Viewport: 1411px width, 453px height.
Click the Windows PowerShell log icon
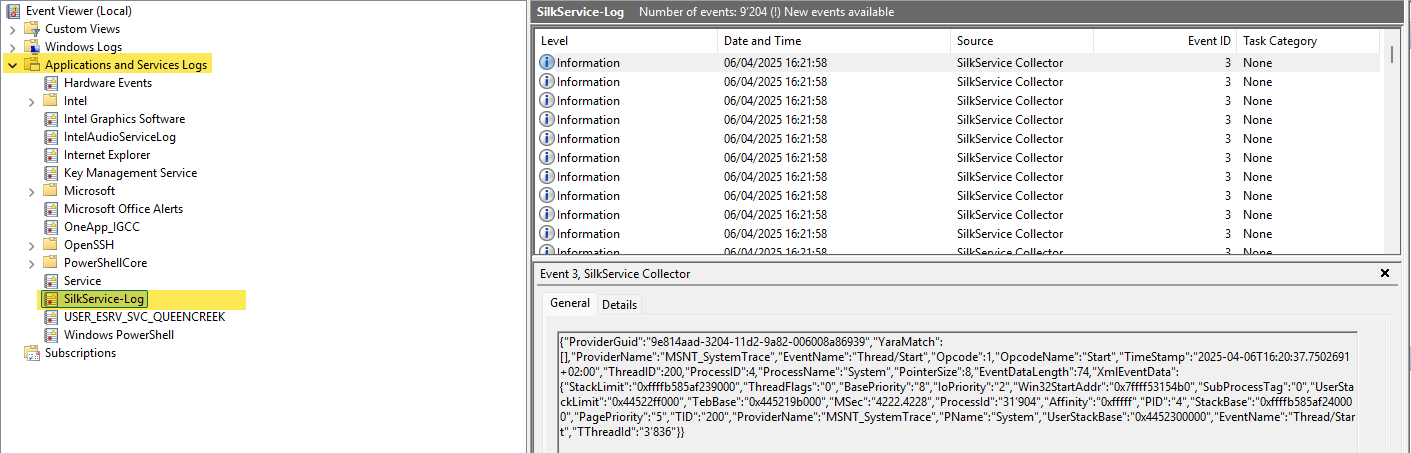point(52,335)
